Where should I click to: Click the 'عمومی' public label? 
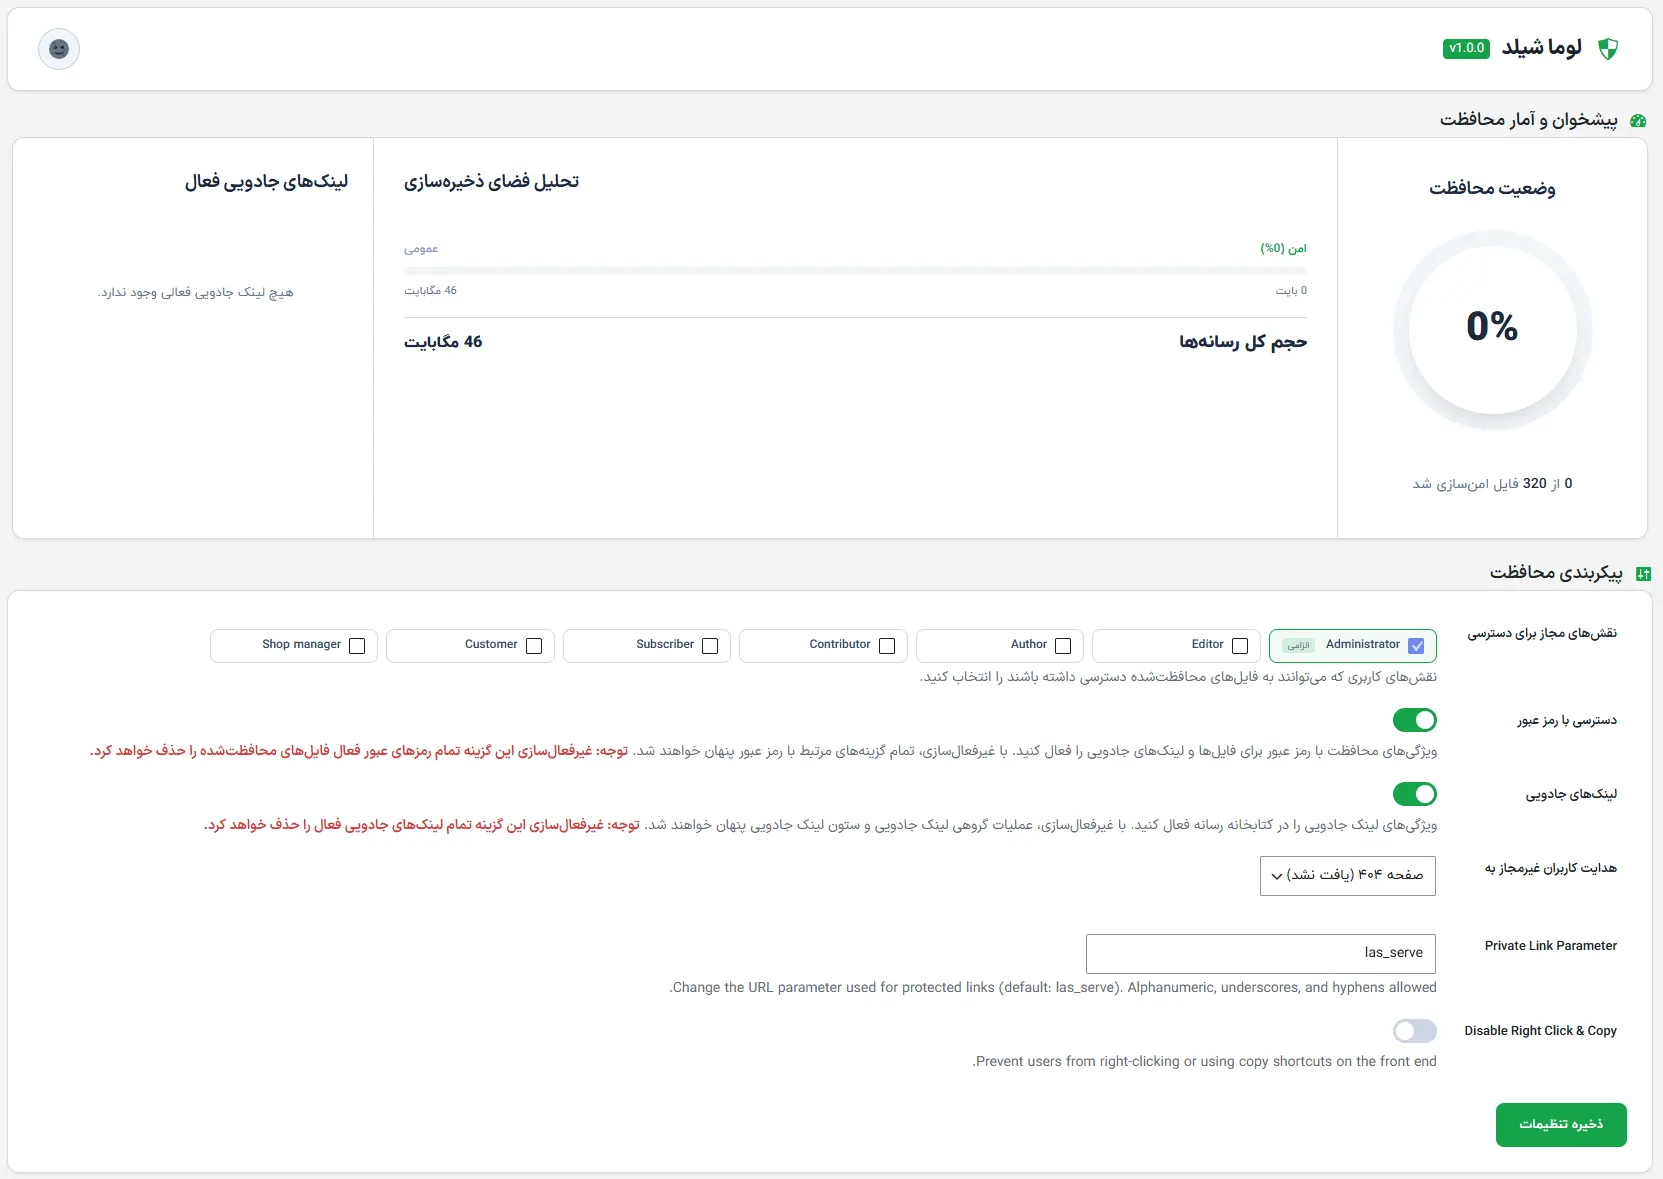point(421,249)
